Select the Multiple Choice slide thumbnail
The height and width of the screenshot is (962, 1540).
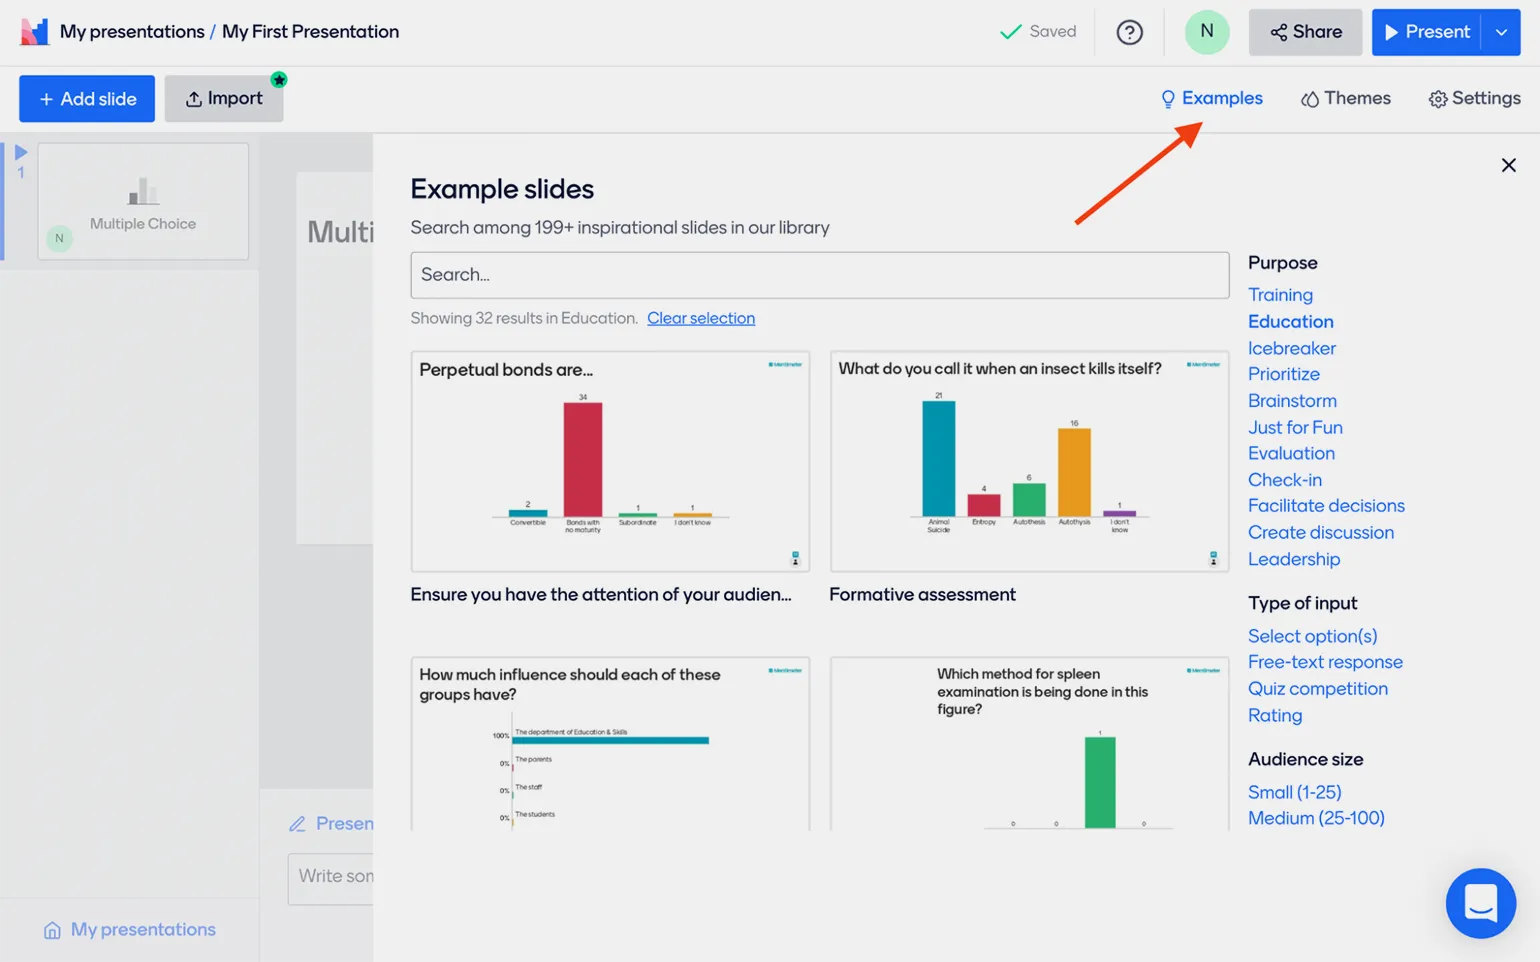143,202
